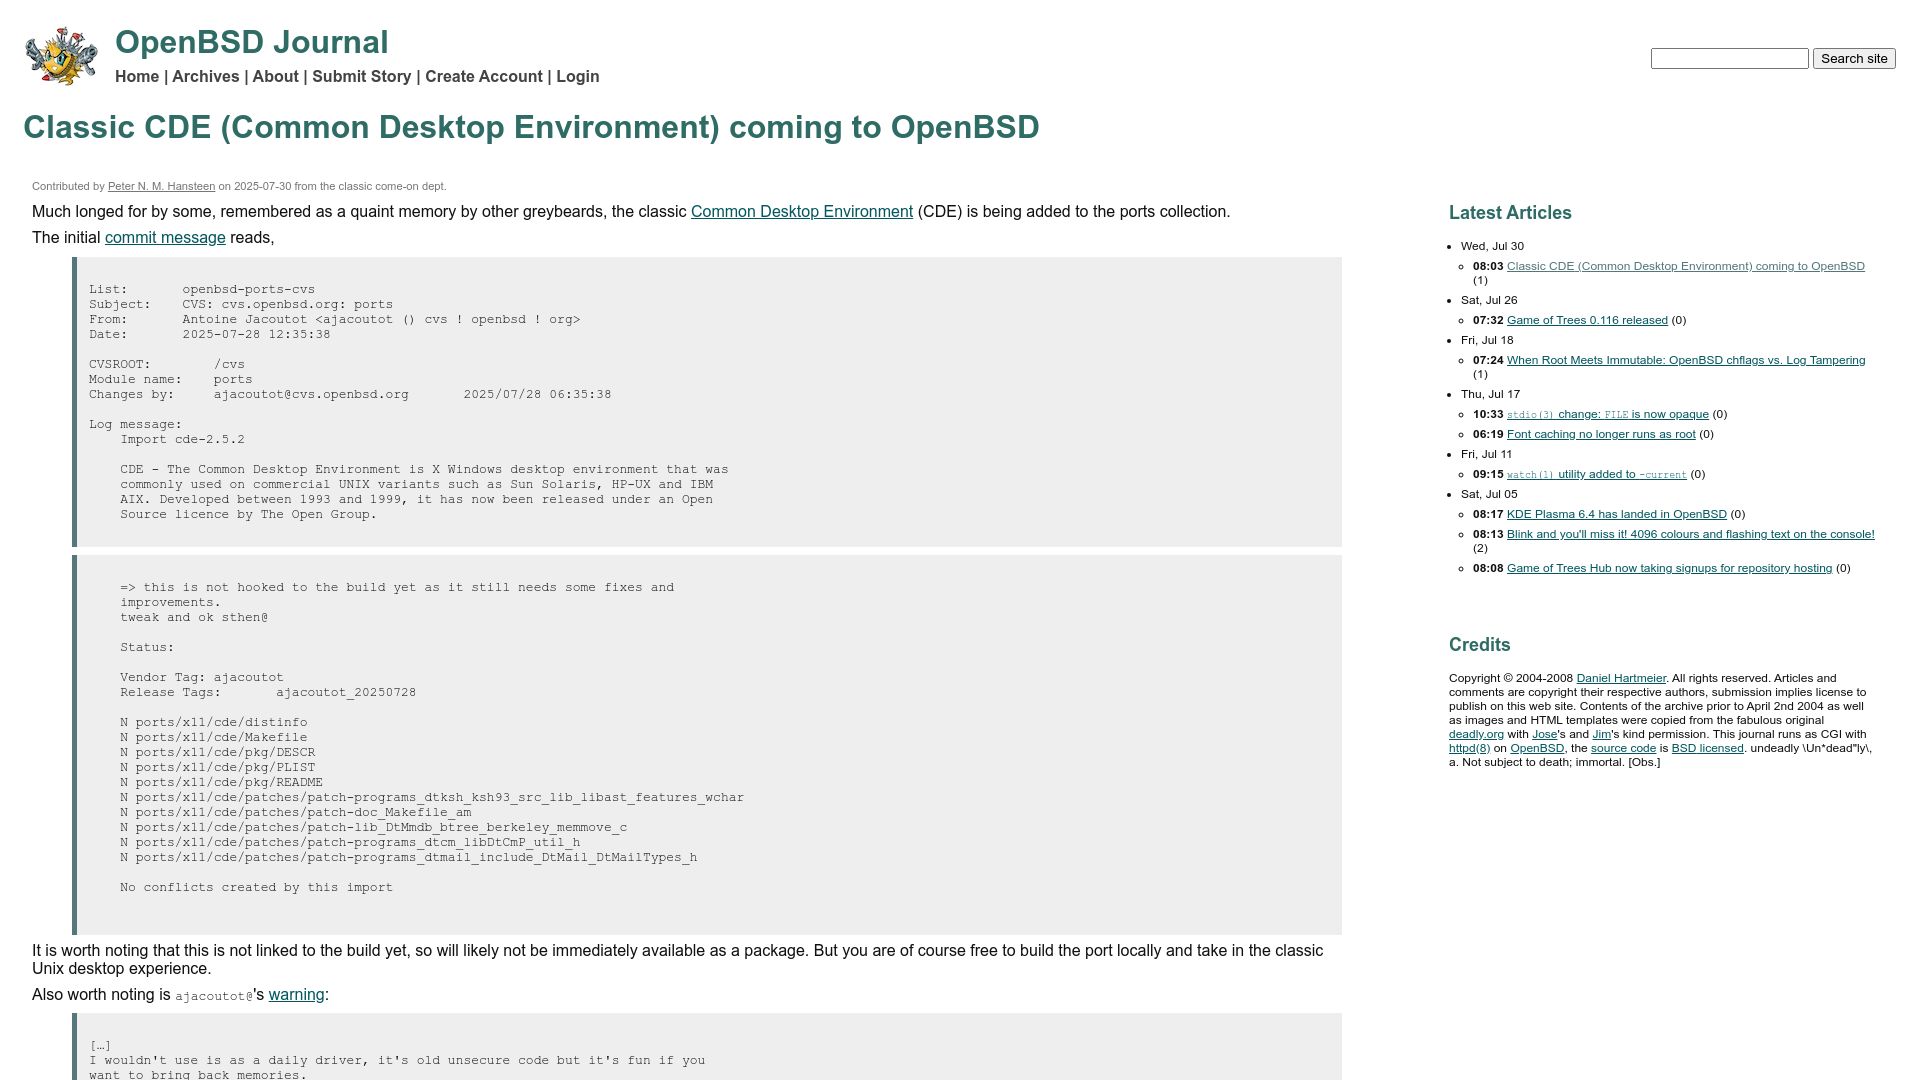
Task: Open the Login page
Action: point(578,77)
